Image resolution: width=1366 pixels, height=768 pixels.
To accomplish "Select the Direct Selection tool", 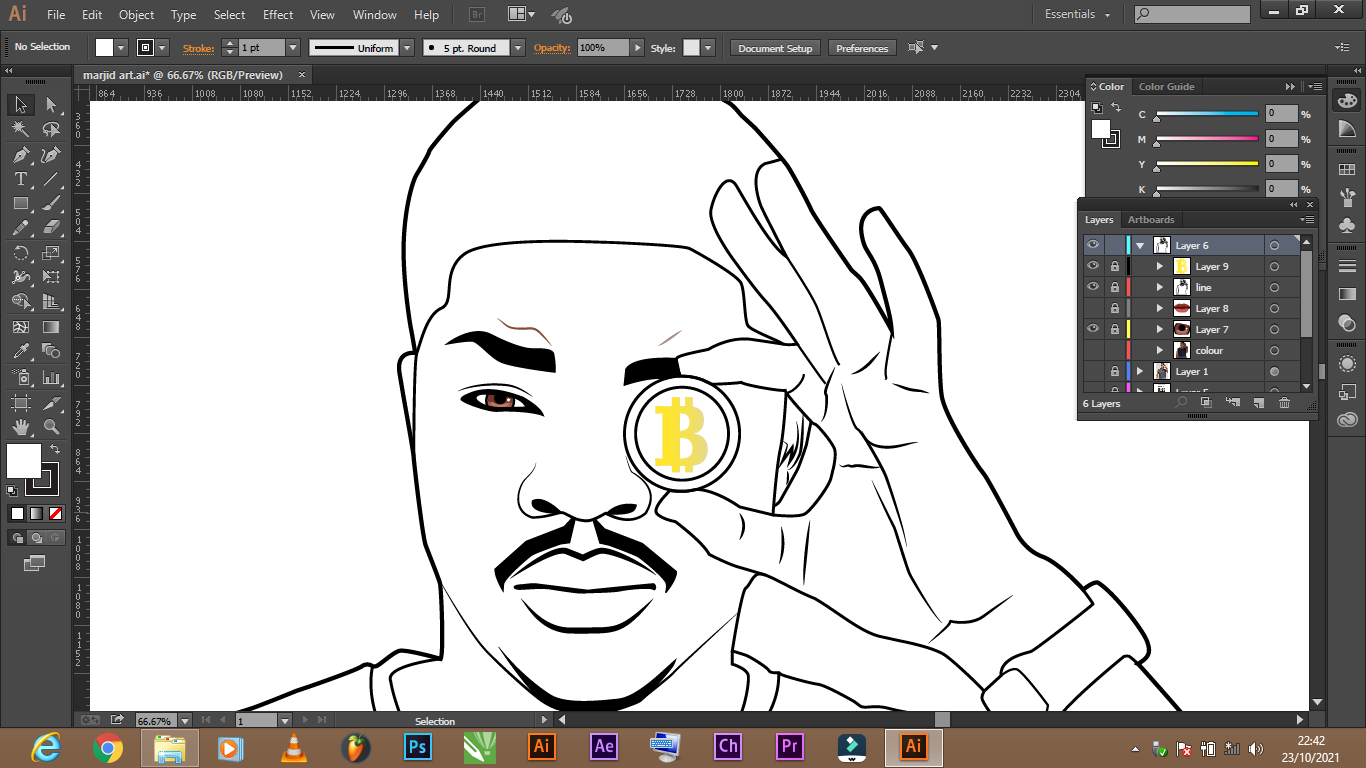I will 51,105.
